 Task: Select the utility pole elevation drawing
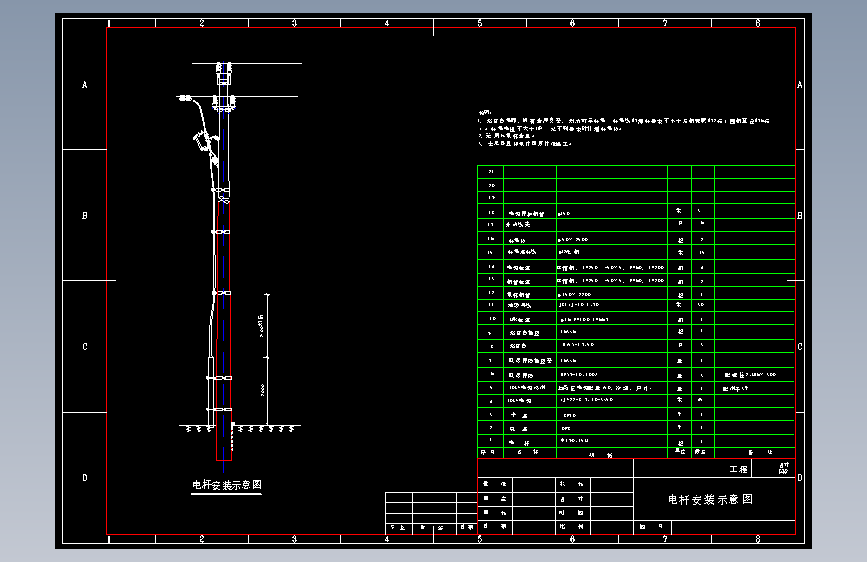tap(239, 267)
